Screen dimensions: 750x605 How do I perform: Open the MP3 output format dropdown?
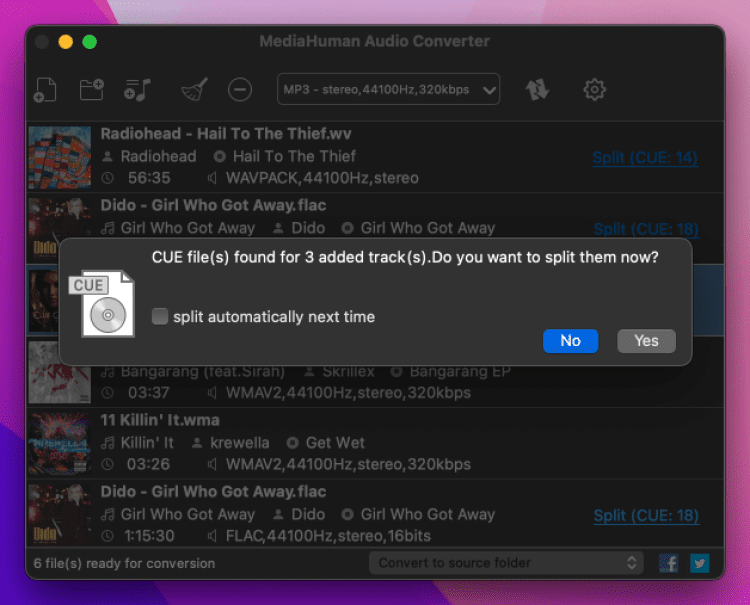pos(388,89)
